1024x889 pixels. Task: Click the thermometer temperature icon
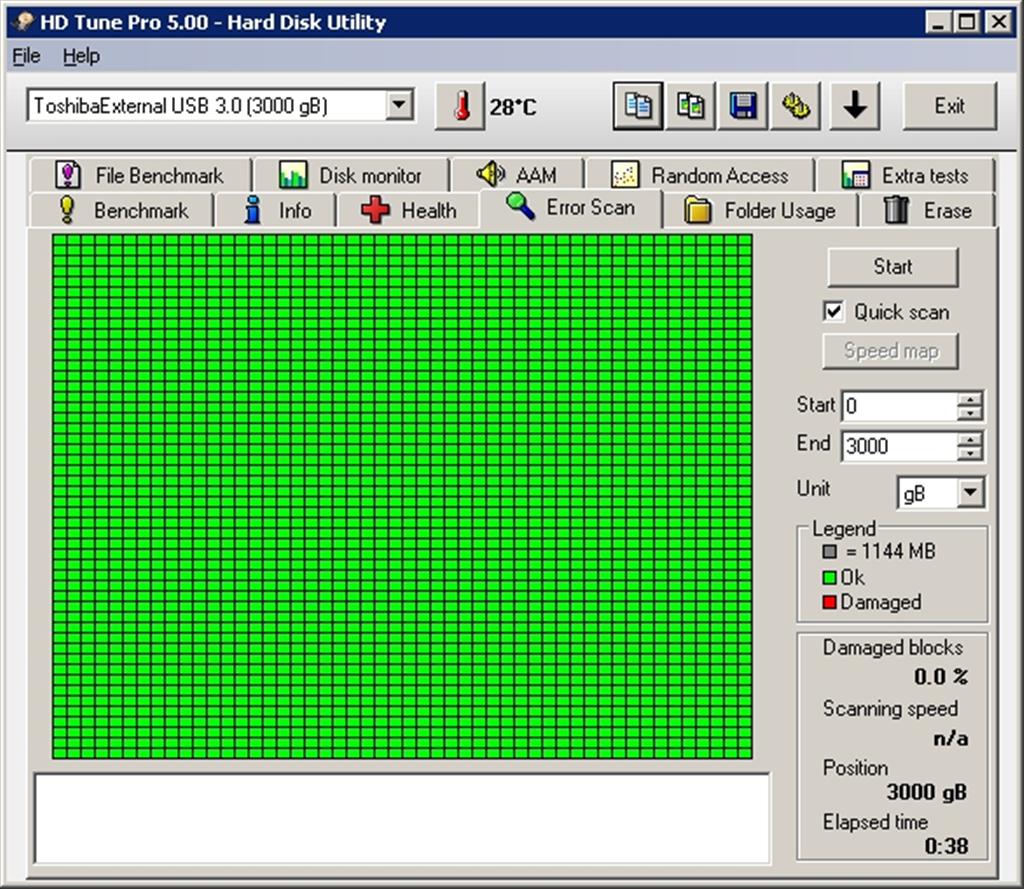pos(460,106)
